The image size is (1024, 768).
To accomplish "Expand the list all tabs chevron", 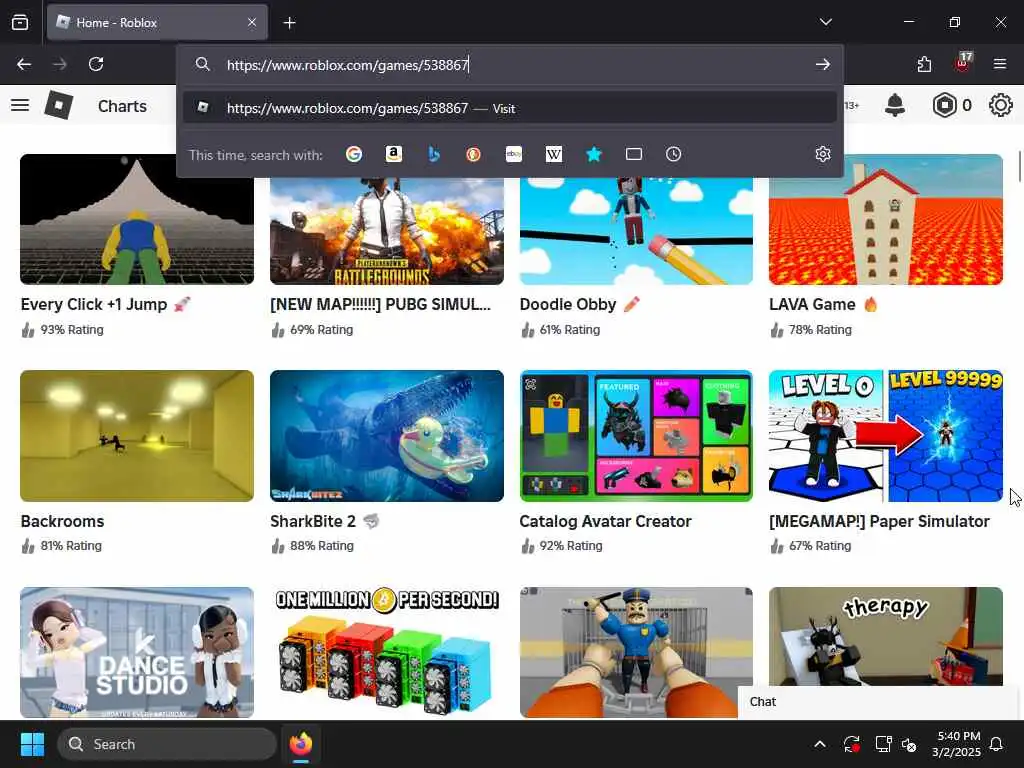I will [x=825, y=22].
